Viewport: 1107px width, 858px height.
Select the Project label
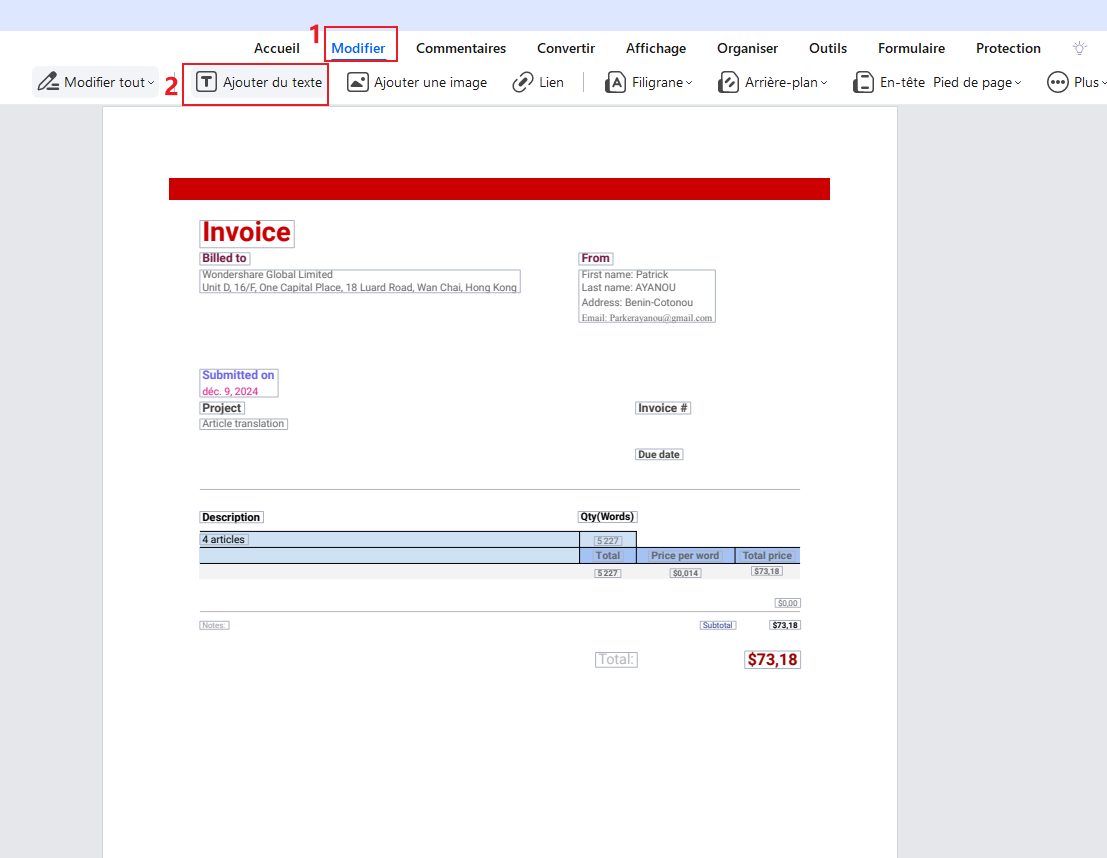[x=222, y=408]
